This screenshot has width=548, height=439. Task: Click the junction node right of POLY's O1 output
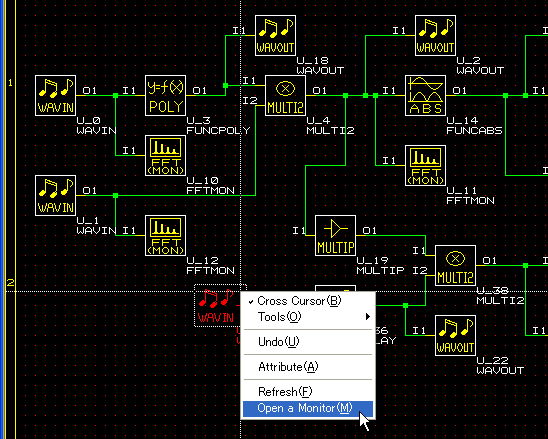[225, 85]
